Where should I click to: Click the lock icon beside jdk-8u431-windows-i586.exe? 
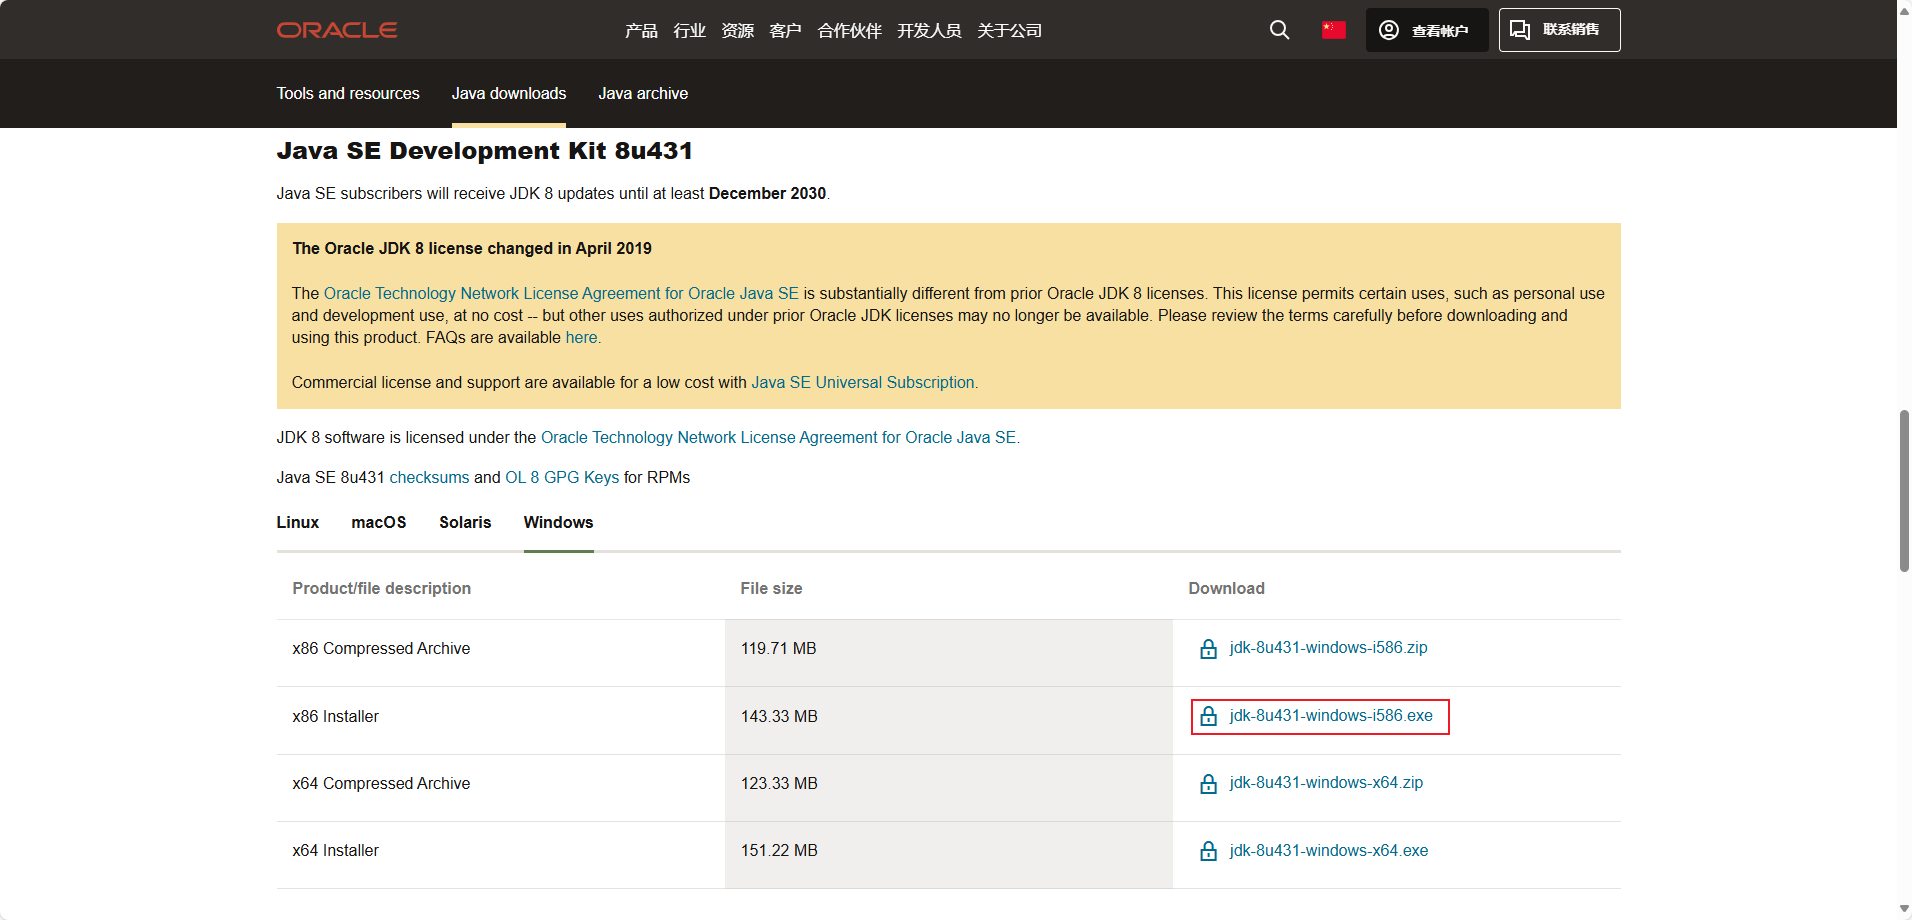coord(1208,716)
